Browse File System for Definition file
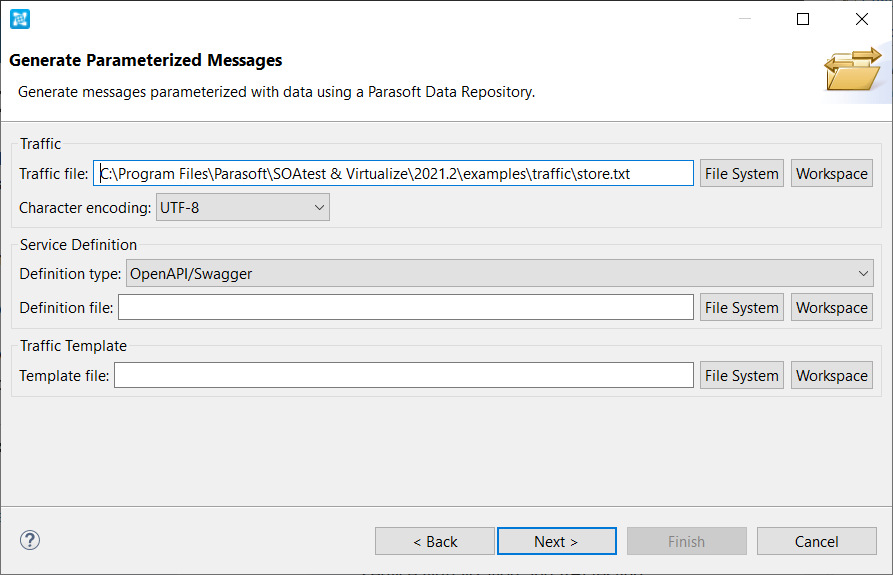Image resolution: width=893 pixels, height=575 pixels. coord(742,307)
